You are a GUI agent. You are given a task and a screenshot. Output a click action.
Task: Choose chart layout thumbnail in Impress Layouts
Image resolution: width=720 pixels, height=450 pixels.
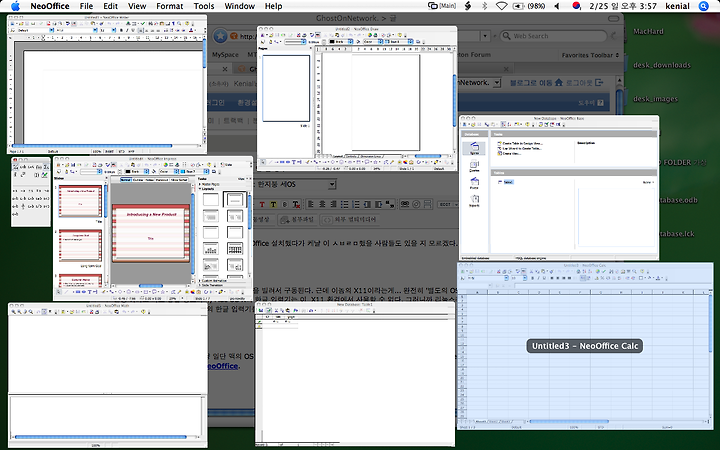[x=211, y=248]
